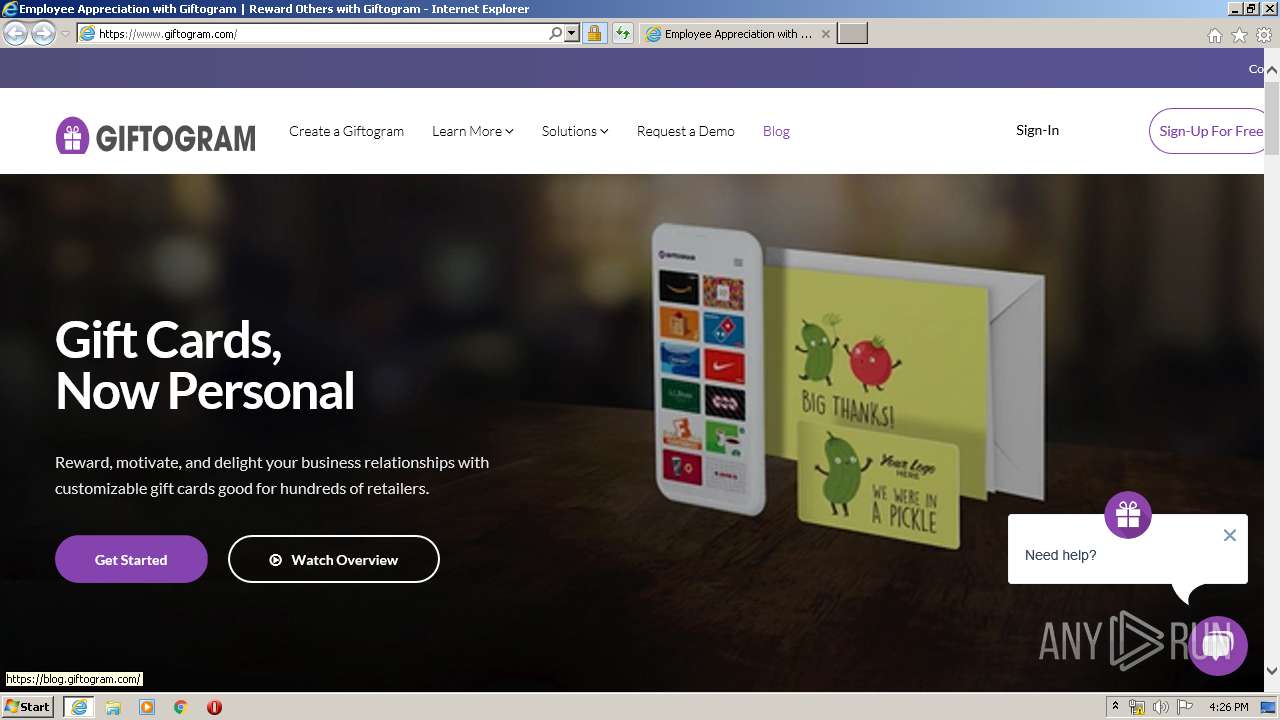
Task: Select the Employee Appreciation browser tab
Action: [x=738, y=33]
